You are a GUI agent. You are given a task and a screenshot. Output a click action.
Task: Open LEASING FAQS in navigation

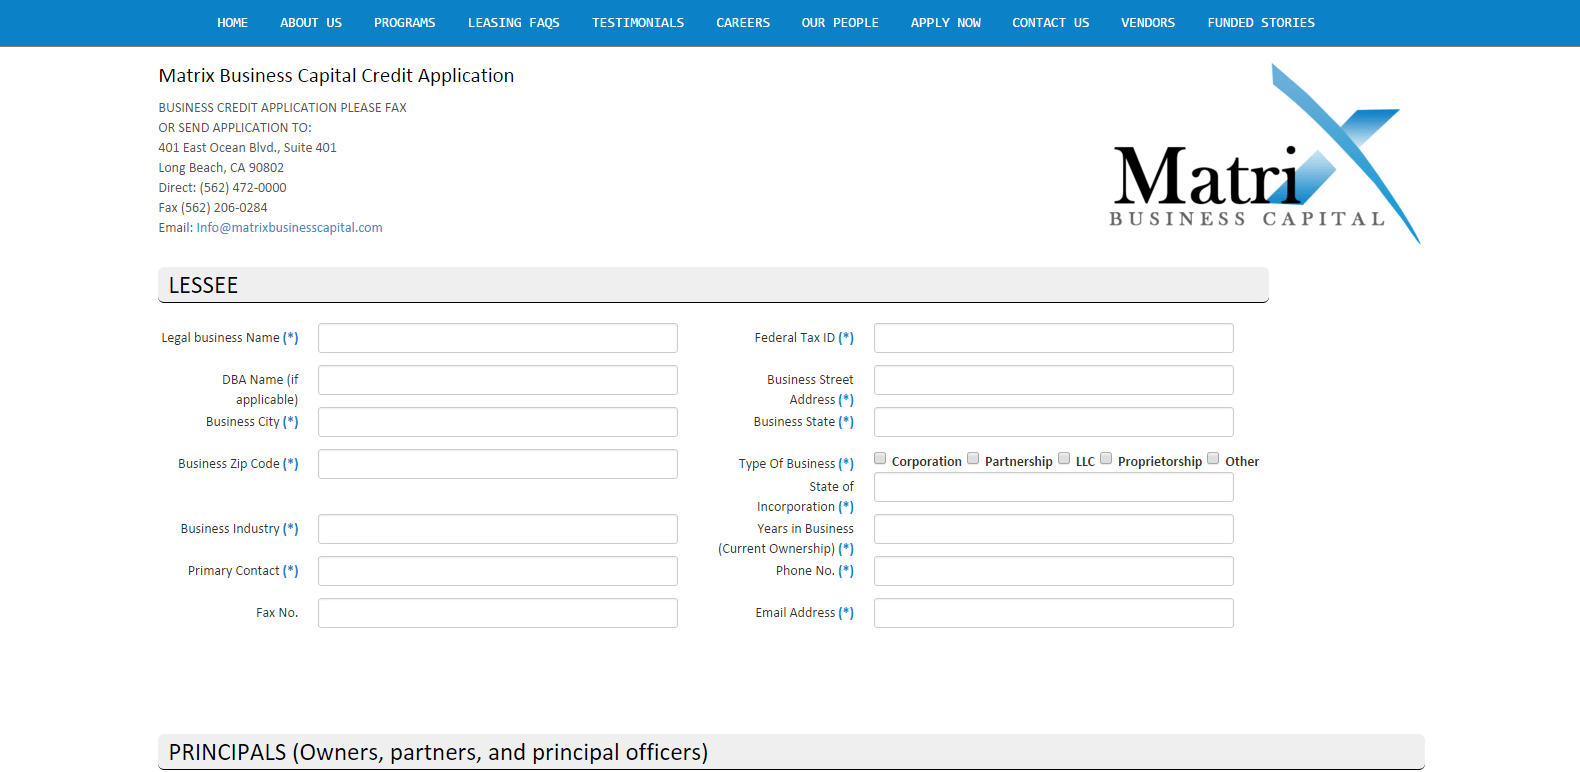point(513,23)
